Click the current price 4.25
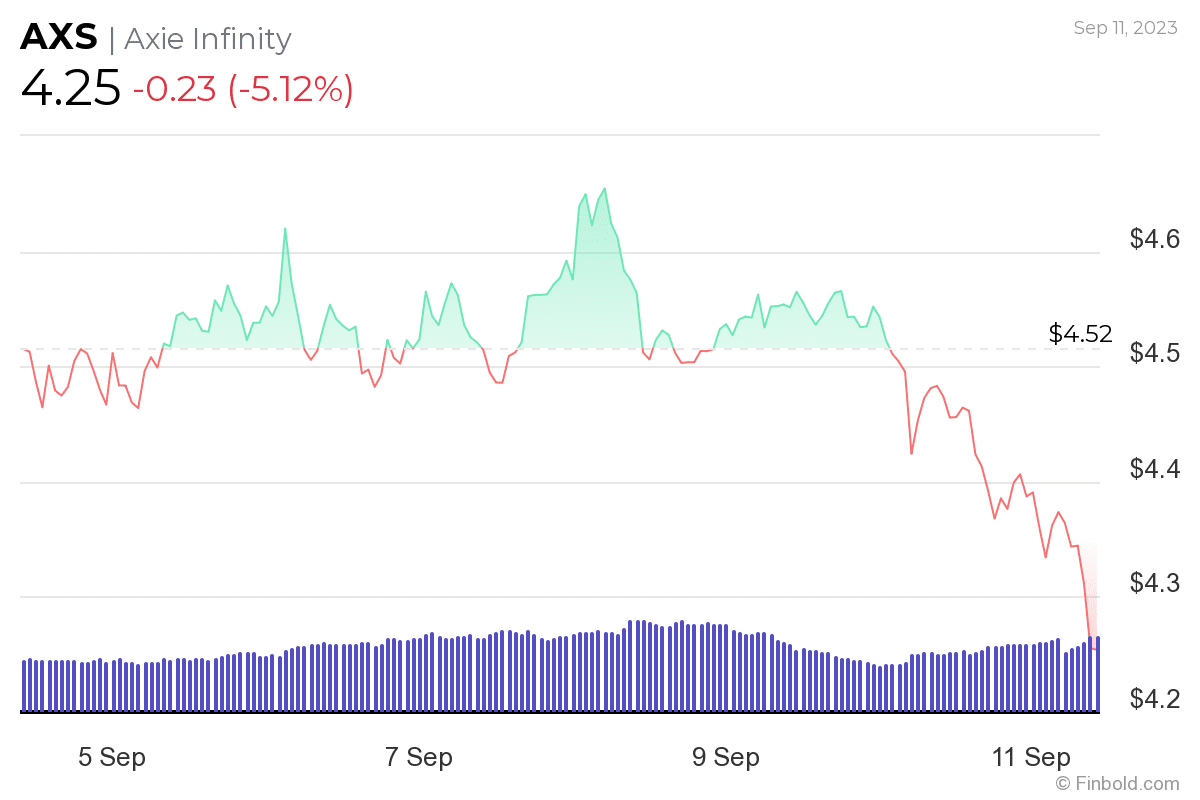This screenshot has height=800, width=1200. click(71, 89)
